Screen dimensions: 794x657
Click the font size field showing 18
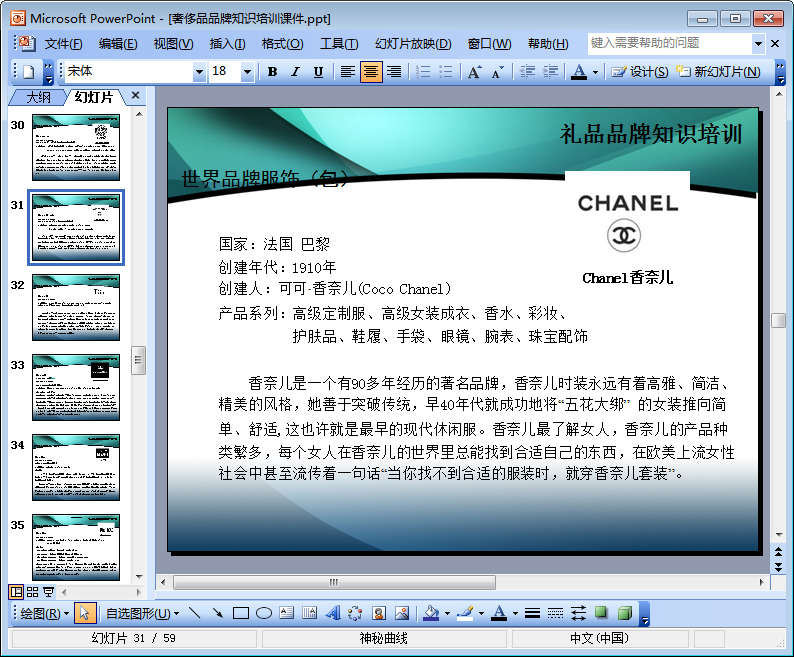tap(225, 72)
